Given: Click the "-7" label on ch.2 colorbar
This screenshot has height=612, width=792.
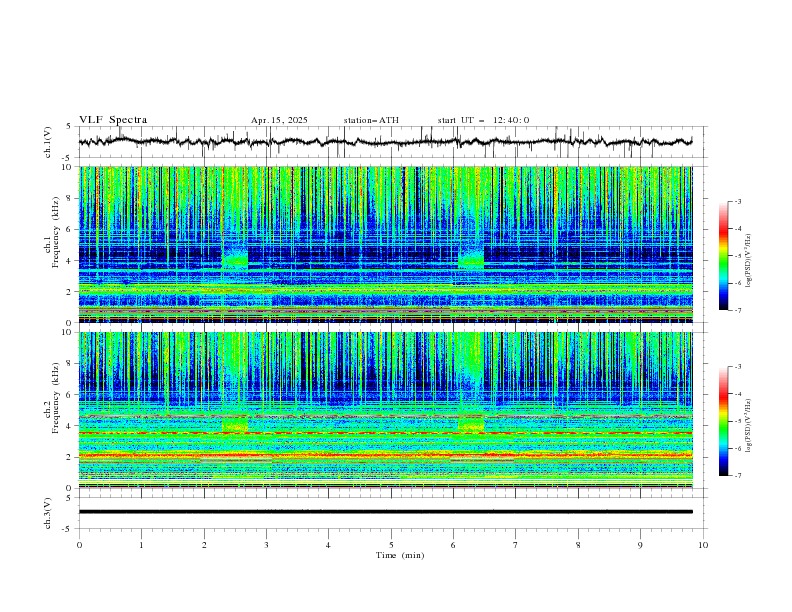Looking at the screenshot, I should pyautogui.click(x=737, y=475).
